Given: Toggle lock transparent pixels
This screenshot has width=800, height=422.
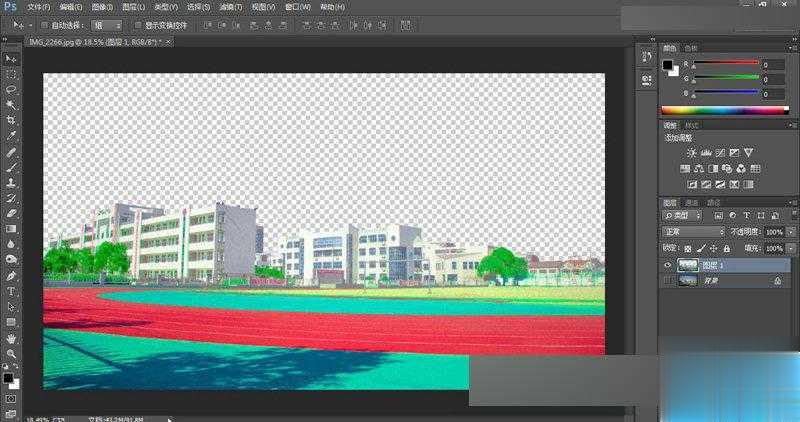Looking at the screenshot, I should click(688, 249).
